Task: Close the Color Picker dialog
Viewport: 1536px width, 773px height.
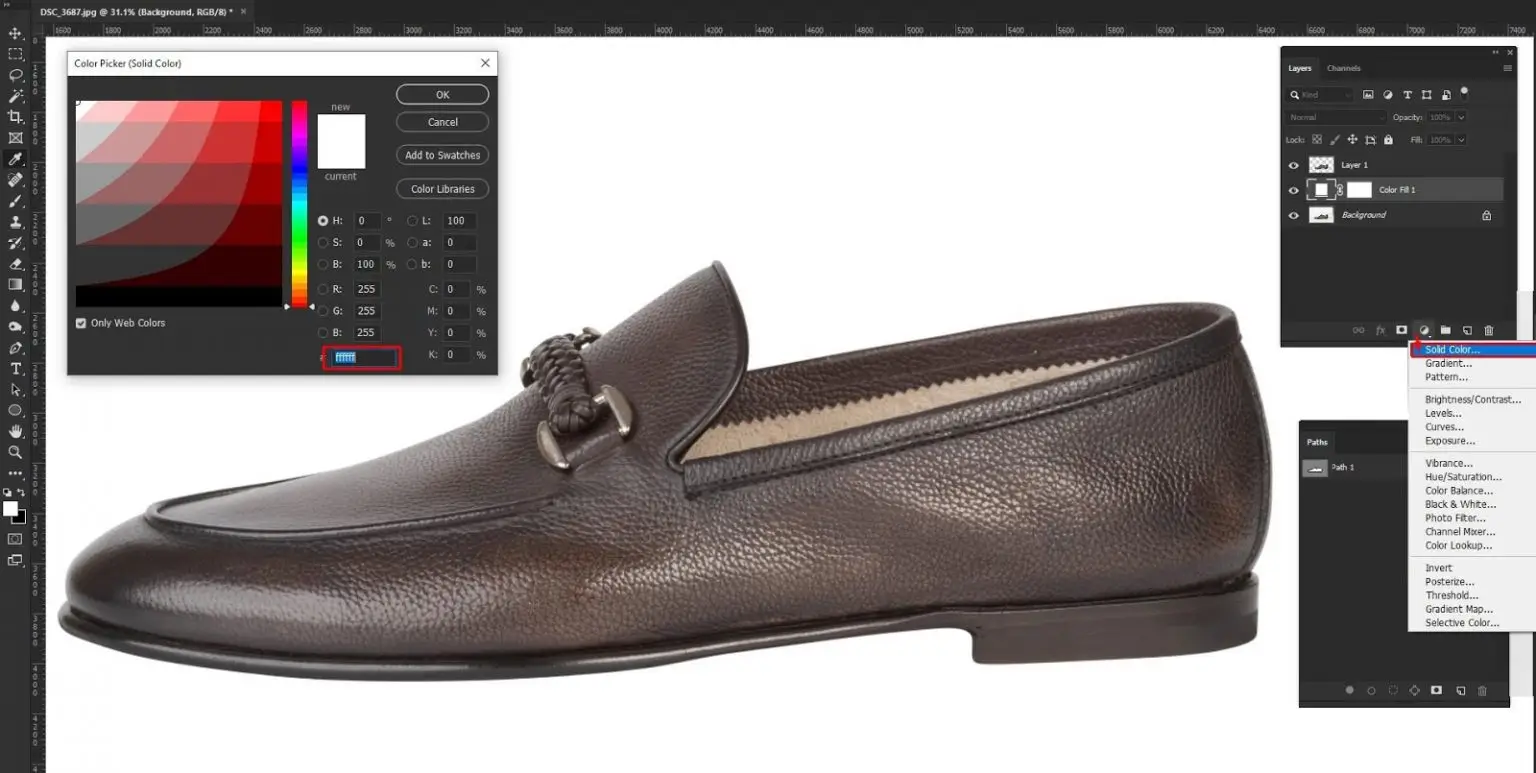Action: (x=485, y=63)
